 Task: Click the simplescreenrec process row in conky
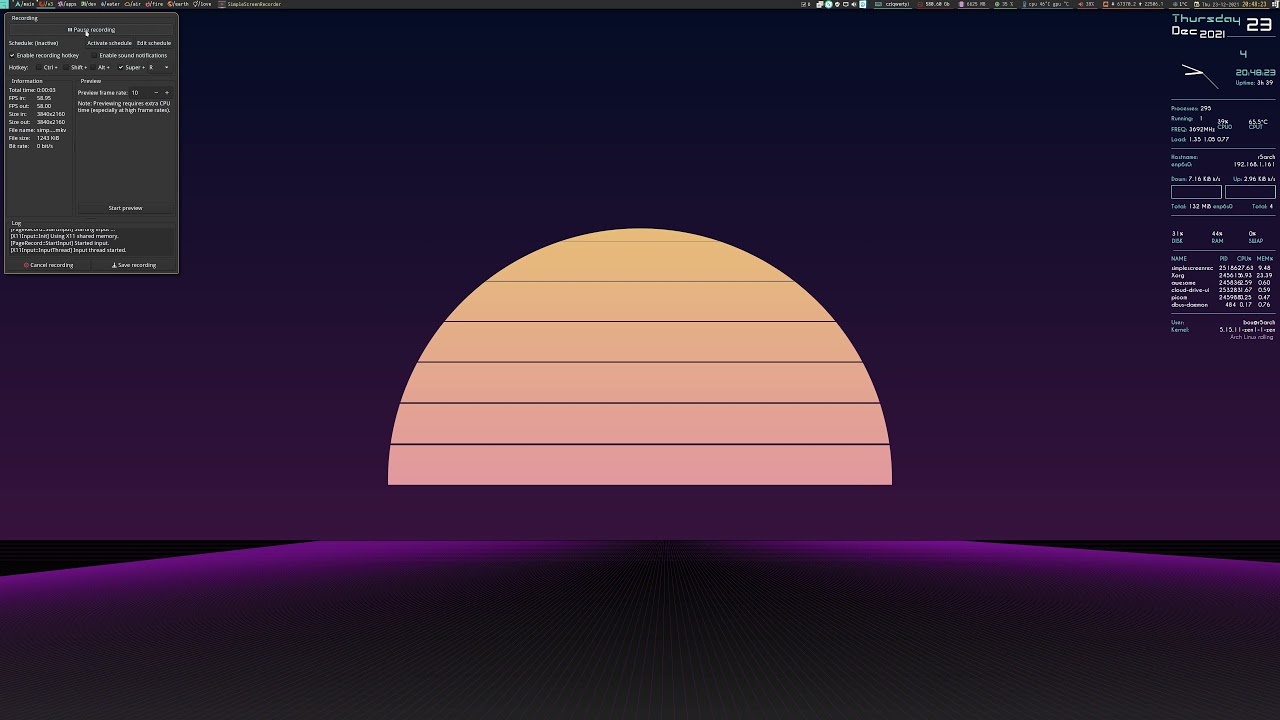click(x=1222, y=268)
